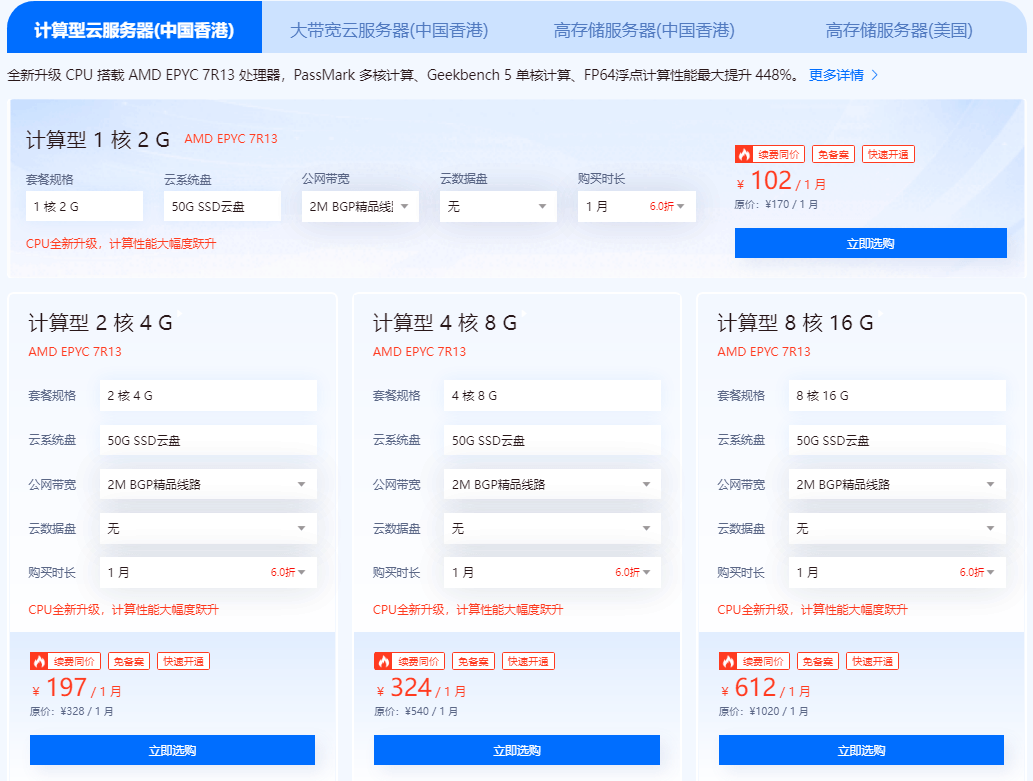
Task: Click 快速开通 tag above ¥324 price
Action: [528, 661]
